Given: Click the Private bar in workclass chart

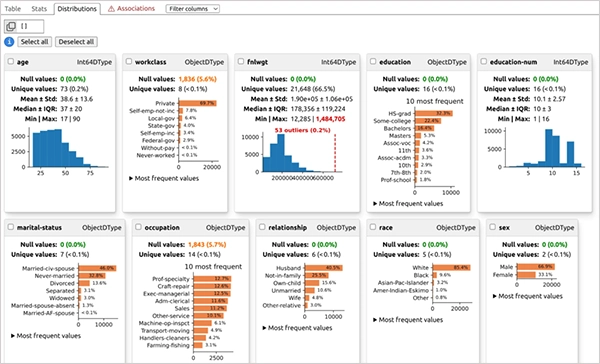Looking at the screenshot, I should (x=198, y=103).
